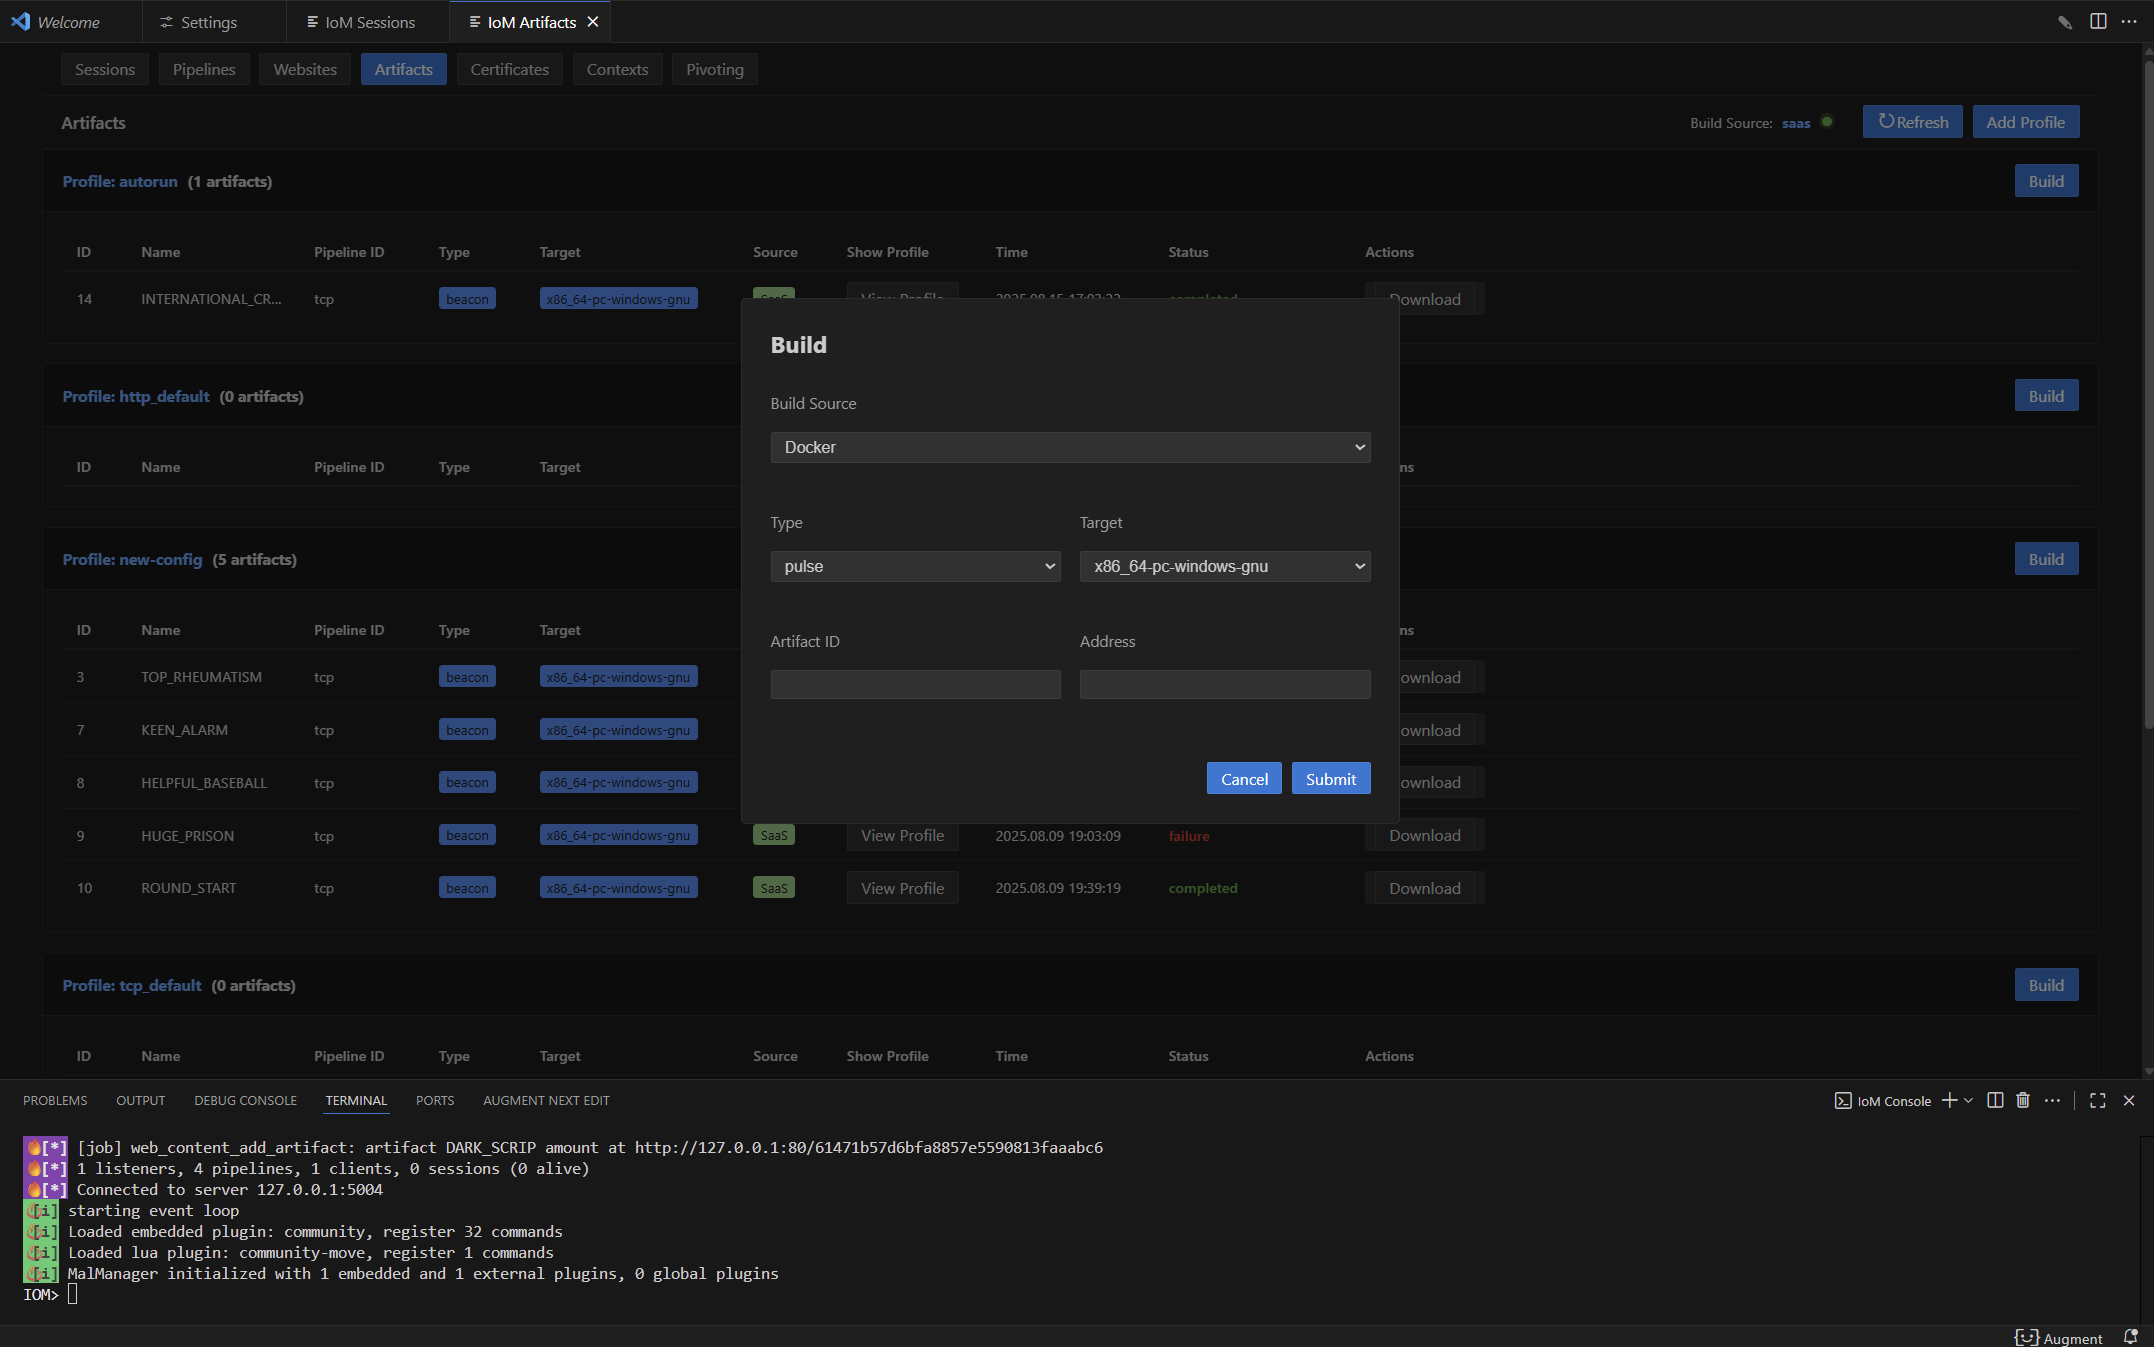Click the Artifact ID input field

click(x=915, y=684)
